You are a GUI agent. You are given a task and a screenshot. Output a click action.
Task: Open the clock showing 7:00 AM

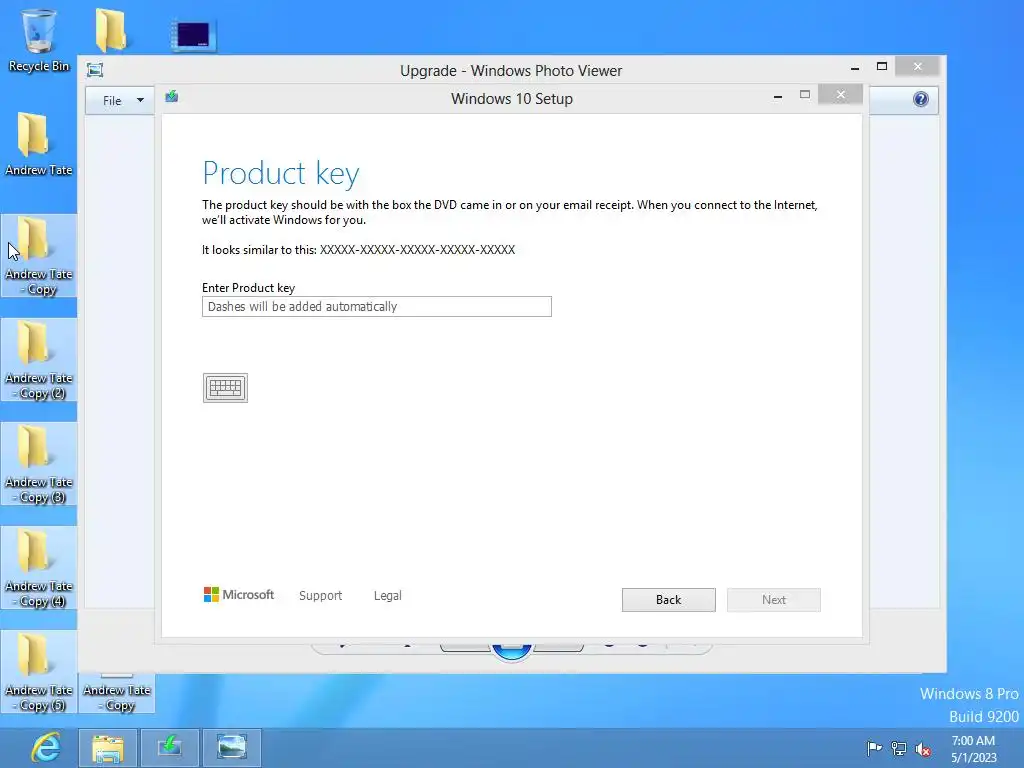[973, 748]
